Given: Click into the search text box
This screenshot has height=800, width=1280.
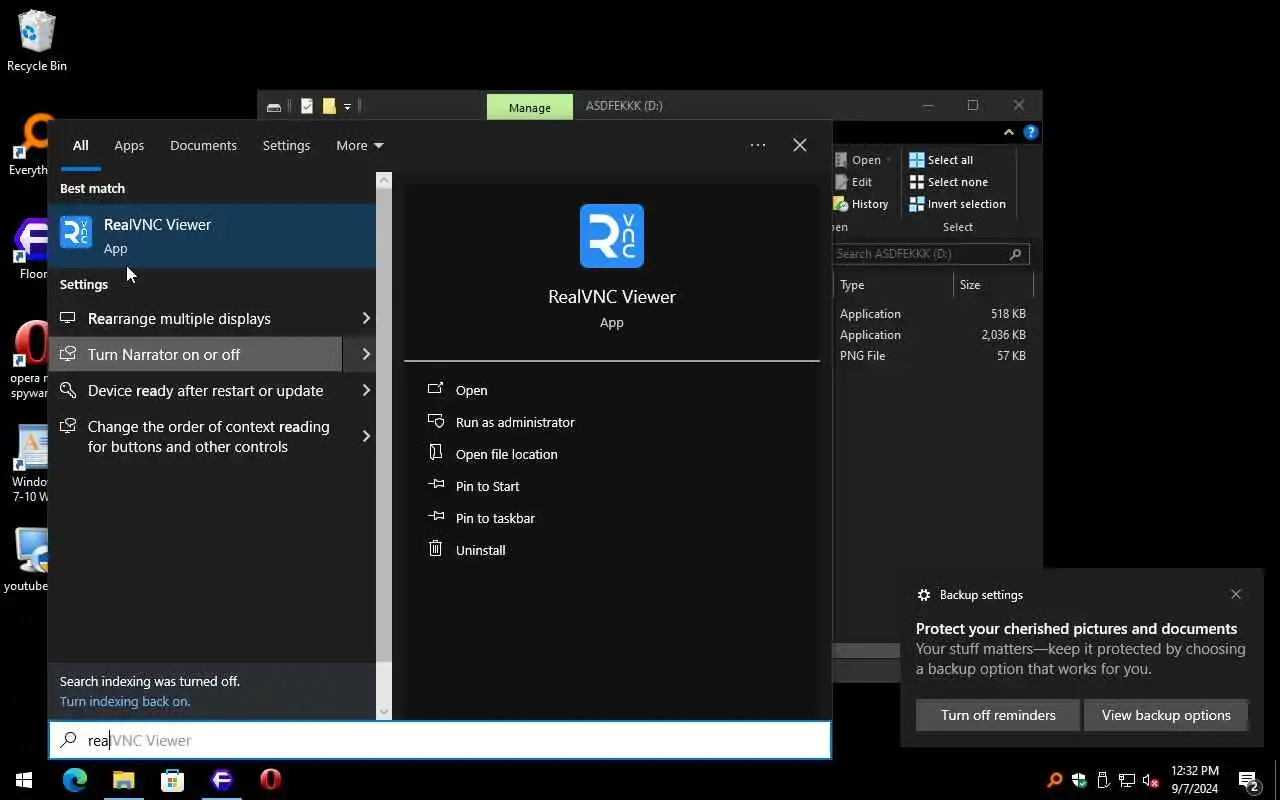Looking at the screenshot, I should 440,740.
